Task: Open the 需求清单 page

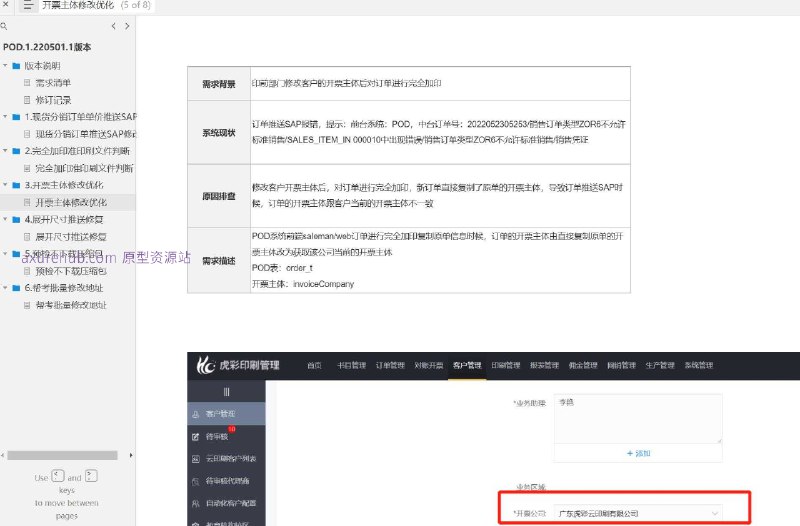Action: click(53, 83)
